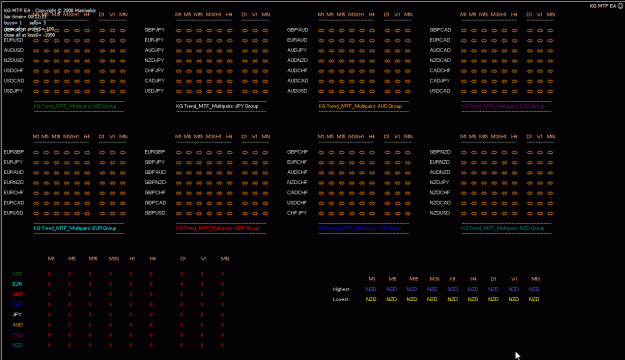
Task: Click Lowest NZD value under MN
Action: (x=534, y=299)
